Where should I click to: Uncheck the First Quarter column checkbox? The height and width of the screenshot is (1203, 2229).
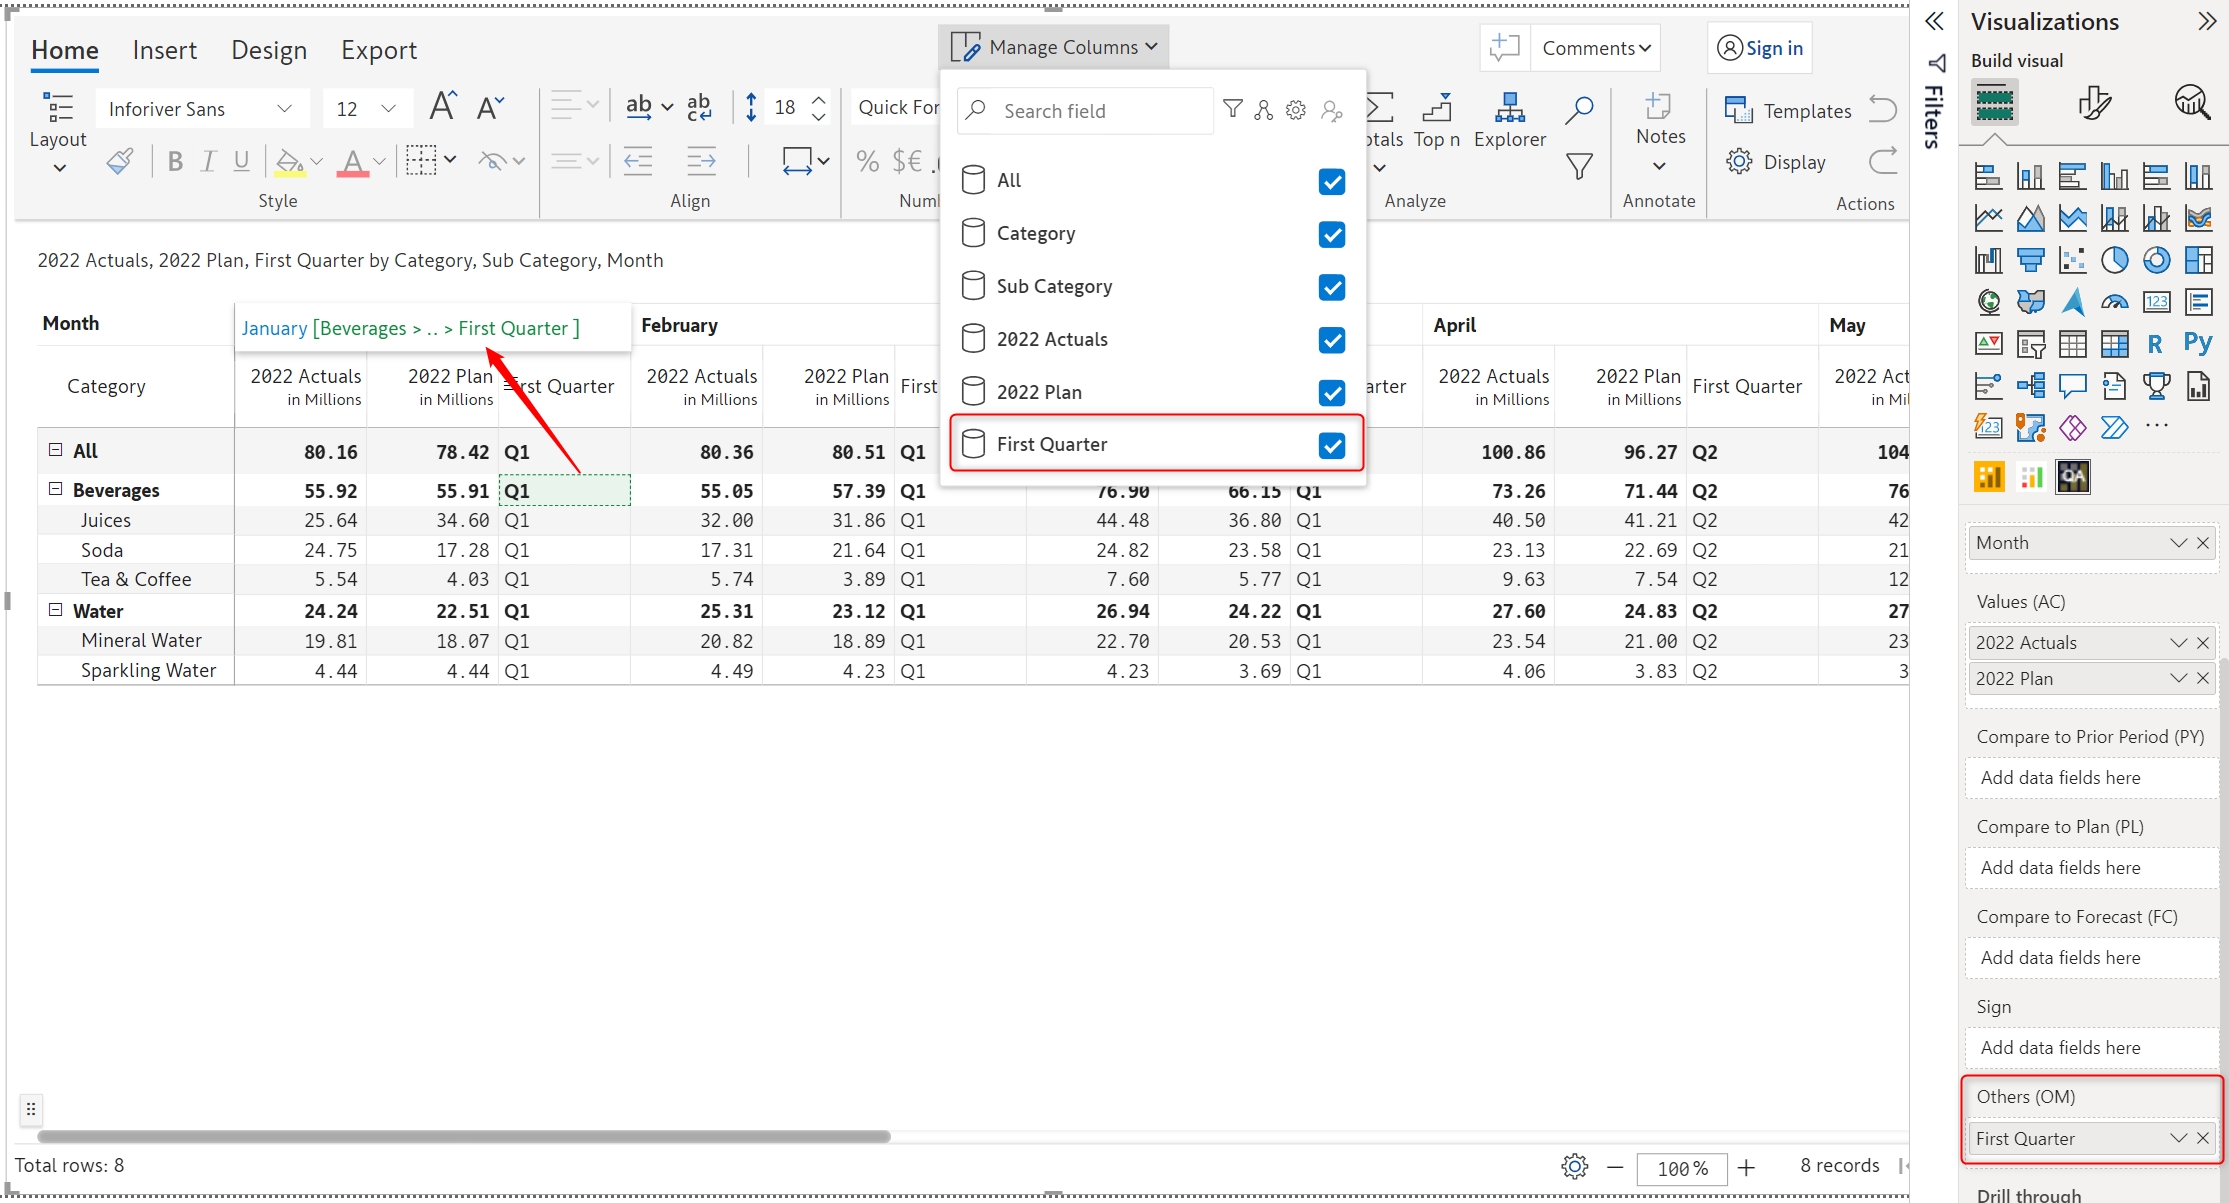click(x=1331, y=445)
